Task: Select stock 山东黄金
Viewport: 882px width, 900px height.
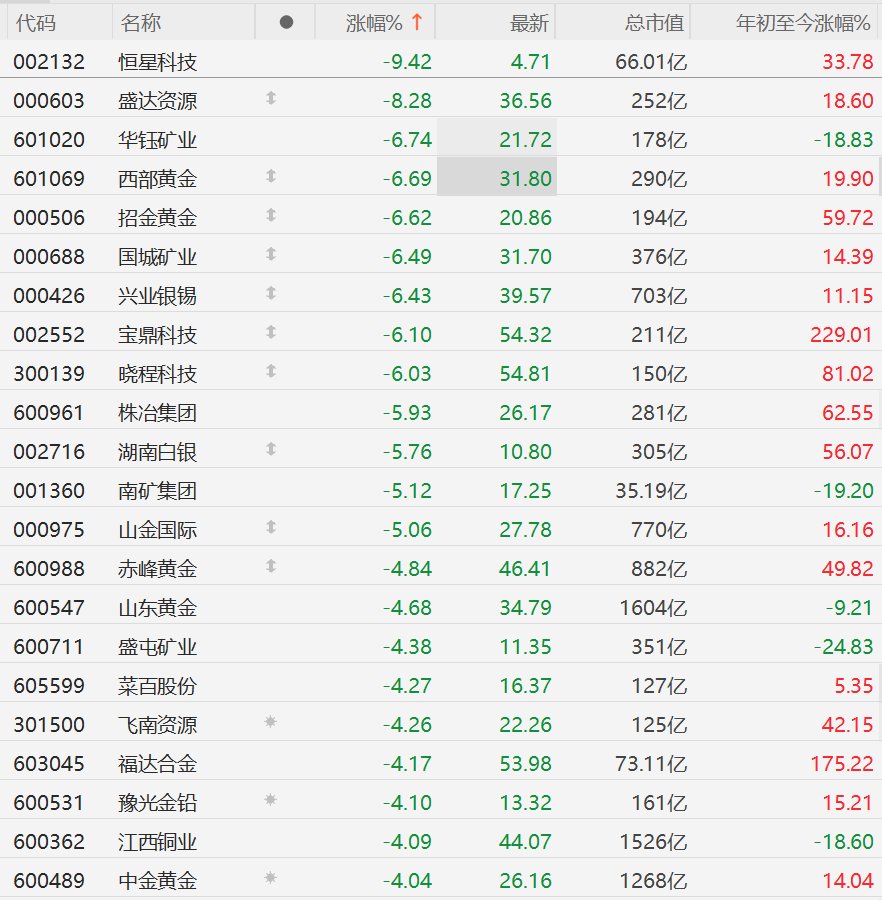Action: click(157, 608)
